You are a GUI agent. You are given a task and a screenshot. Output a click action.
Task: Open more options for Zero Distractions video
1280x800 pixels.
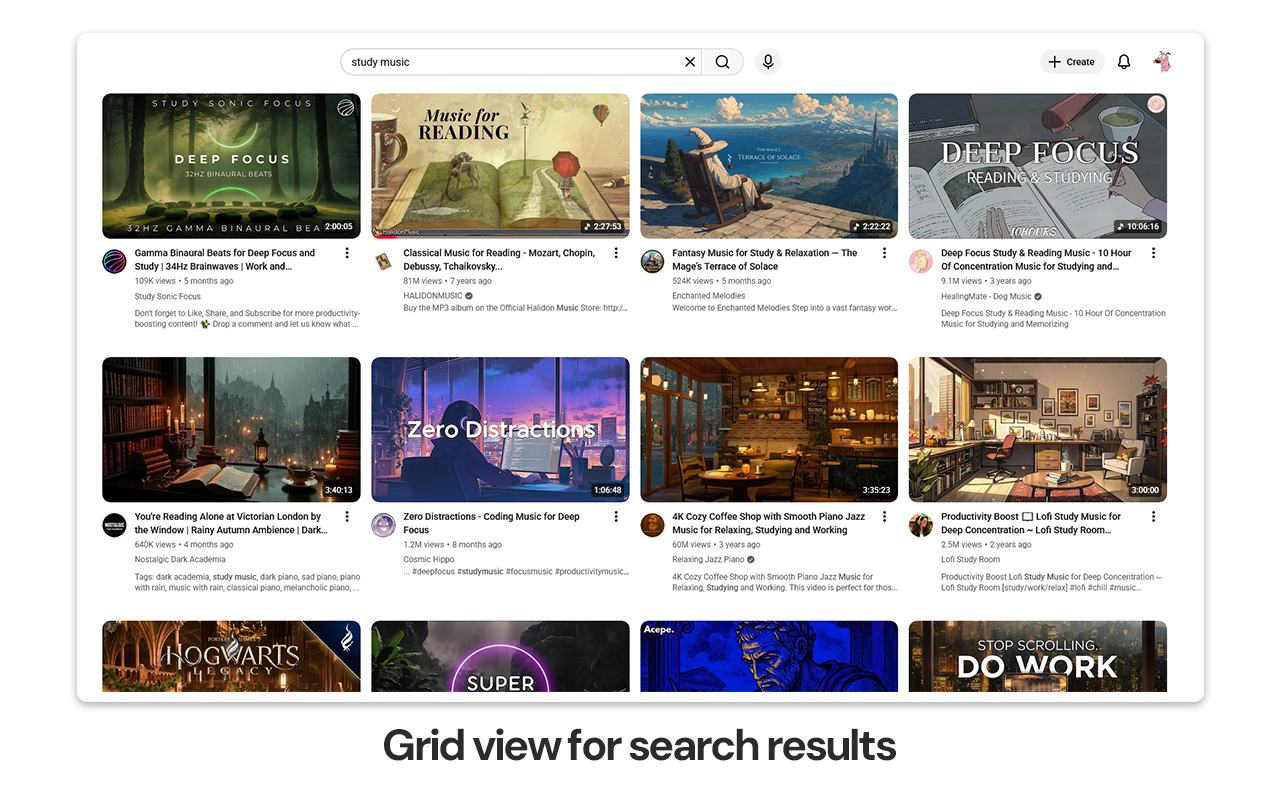tap(616, 517)
